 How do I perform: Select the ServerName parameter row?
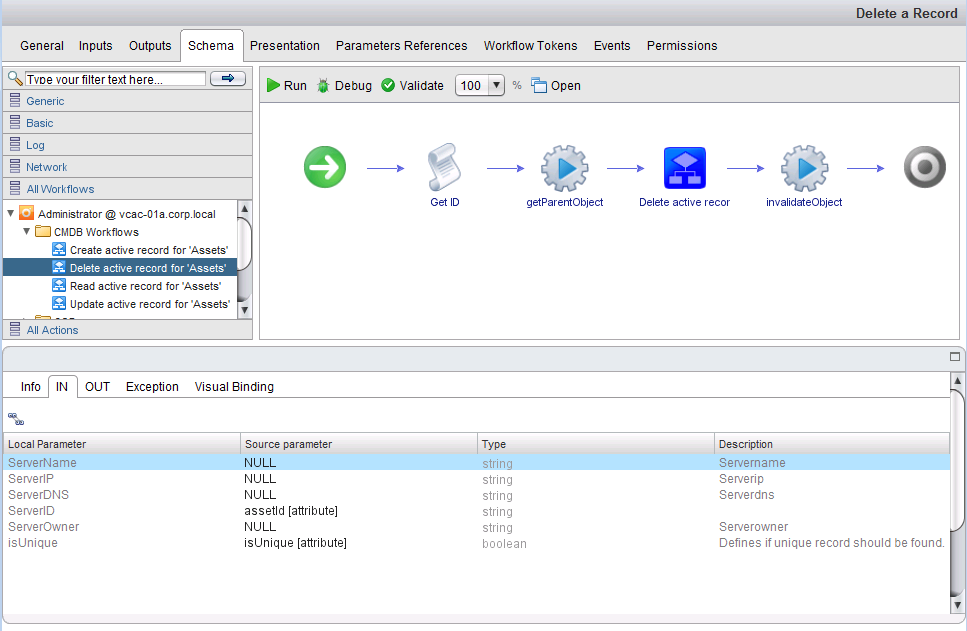(476, 462)
